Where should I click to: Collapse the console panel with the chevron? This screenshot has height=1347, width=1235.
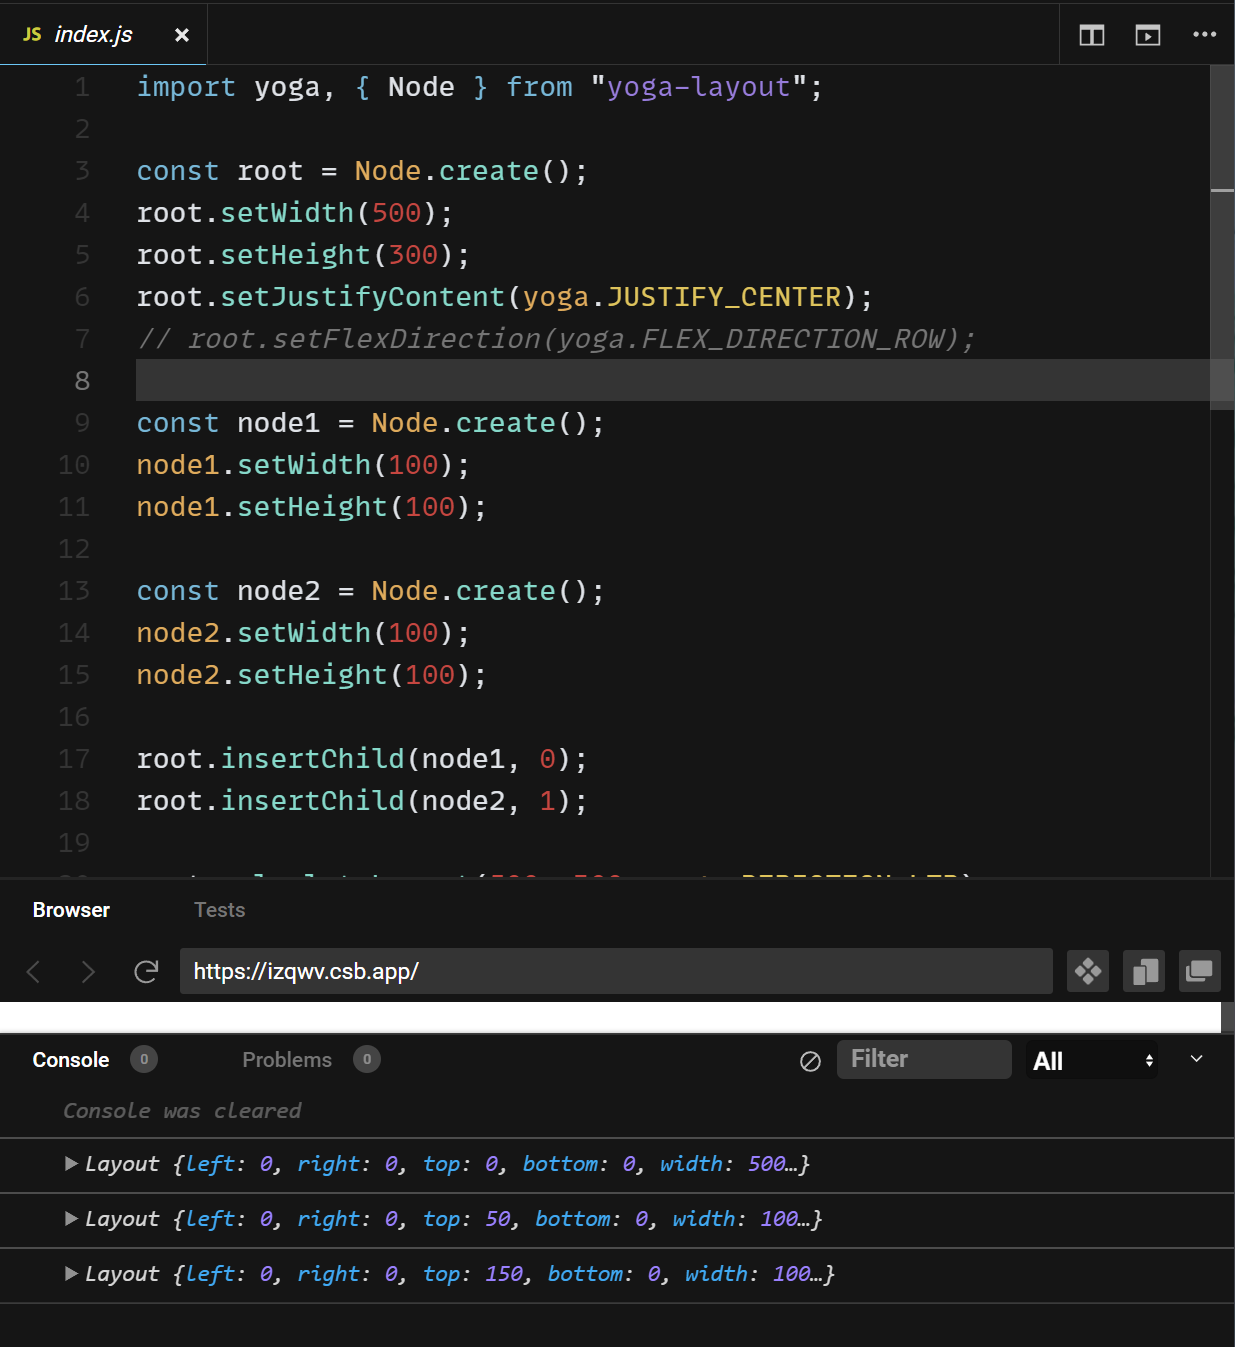[1197, 1058]
